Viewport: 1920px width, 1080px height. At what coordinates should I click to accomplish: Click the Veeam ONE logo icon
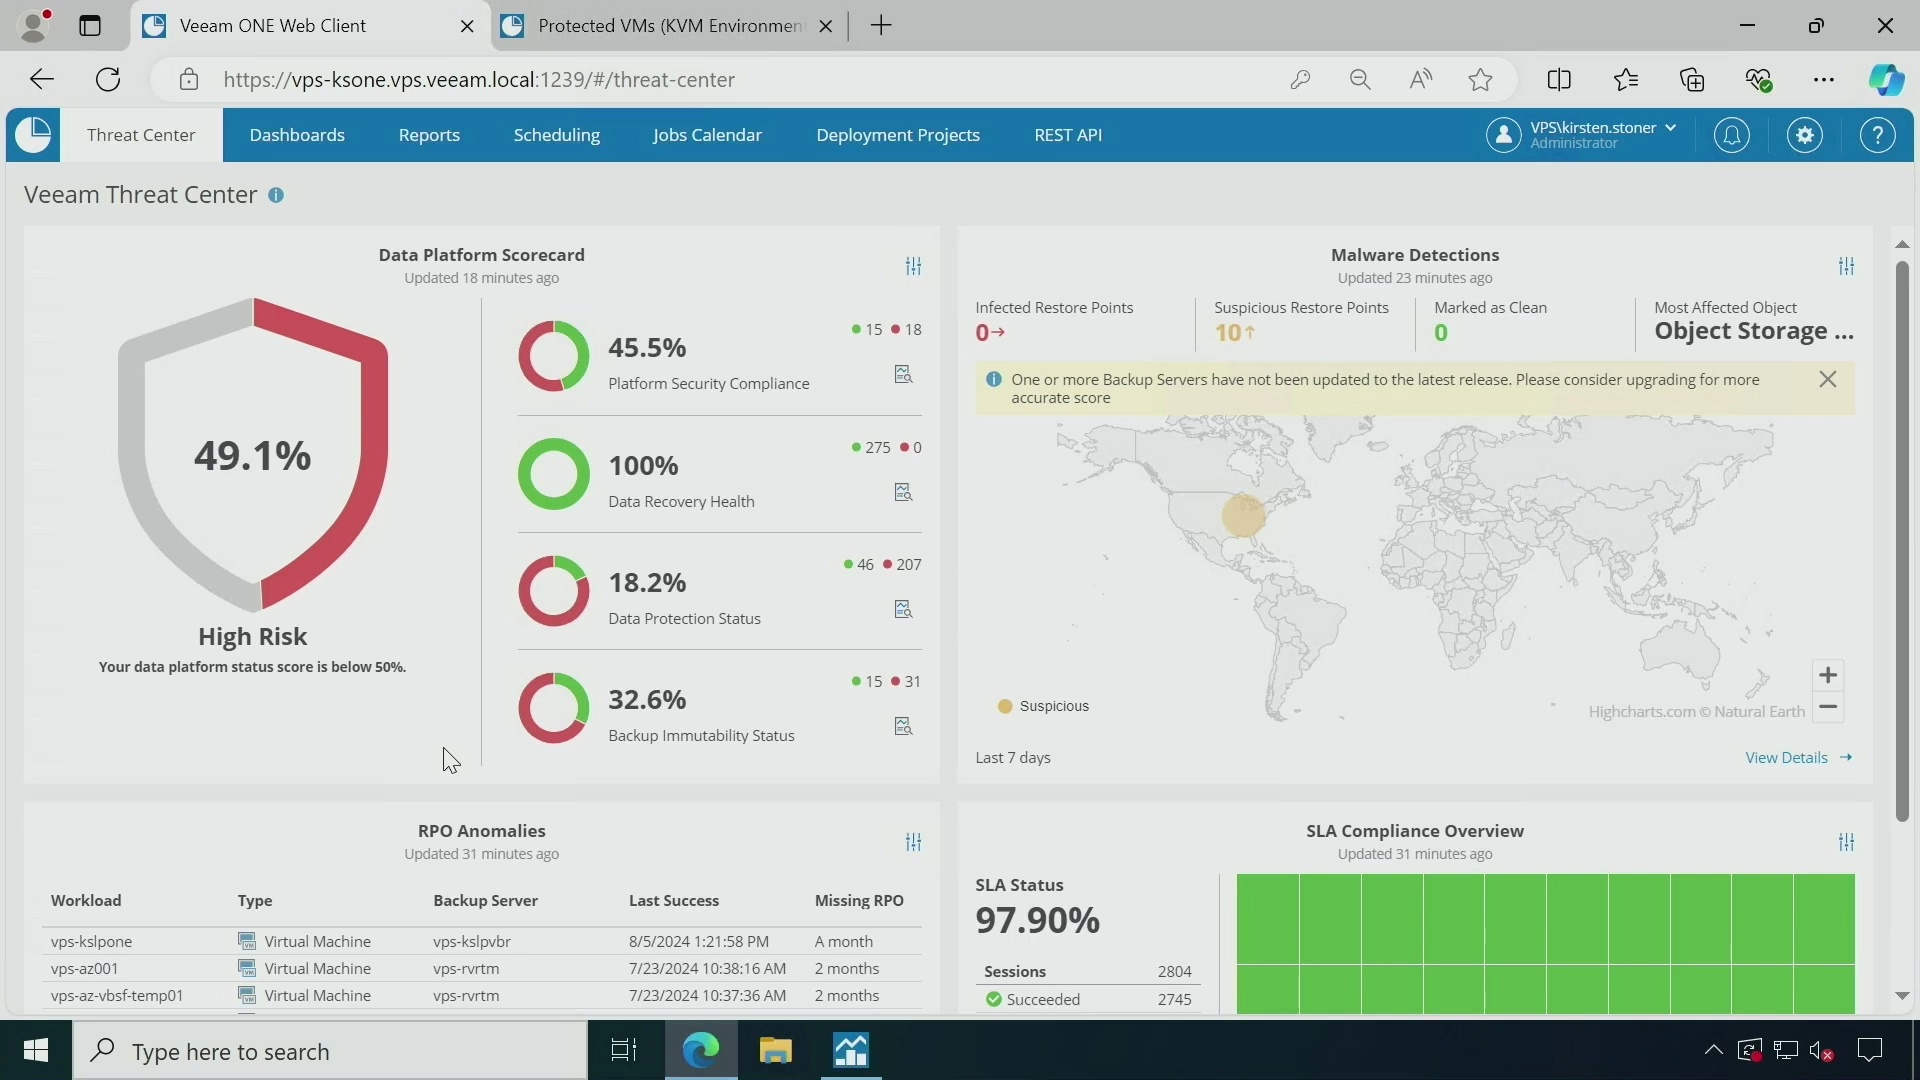pyautogui.click(x=33, y=135)
